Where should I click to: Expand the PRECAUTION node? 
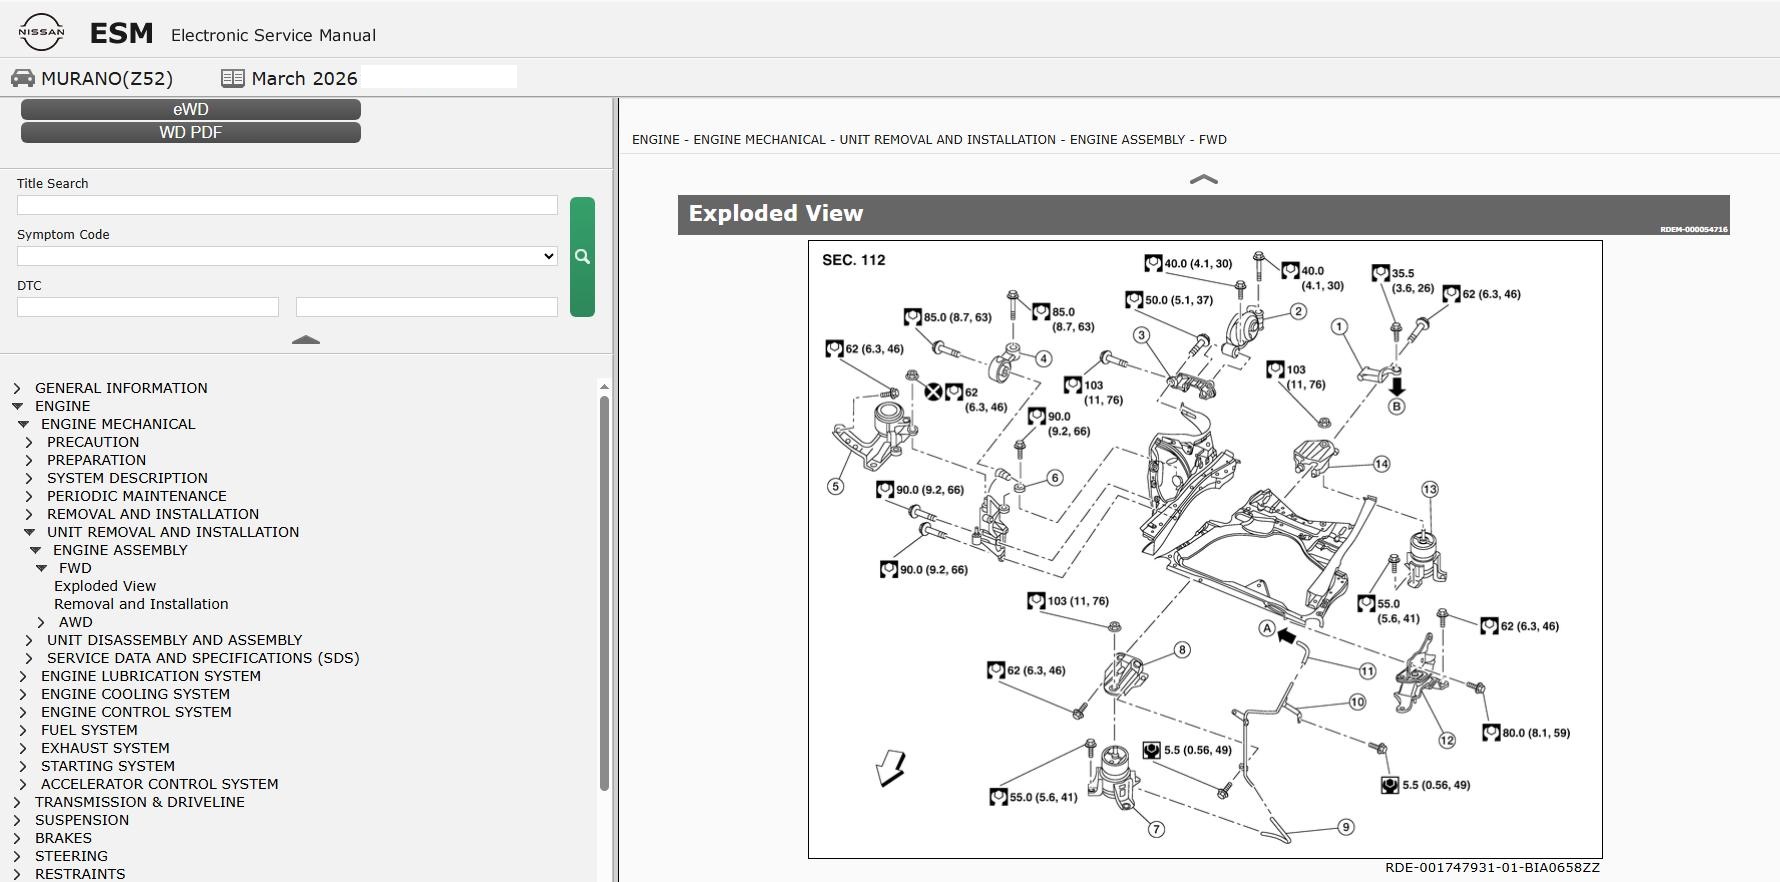29,442
